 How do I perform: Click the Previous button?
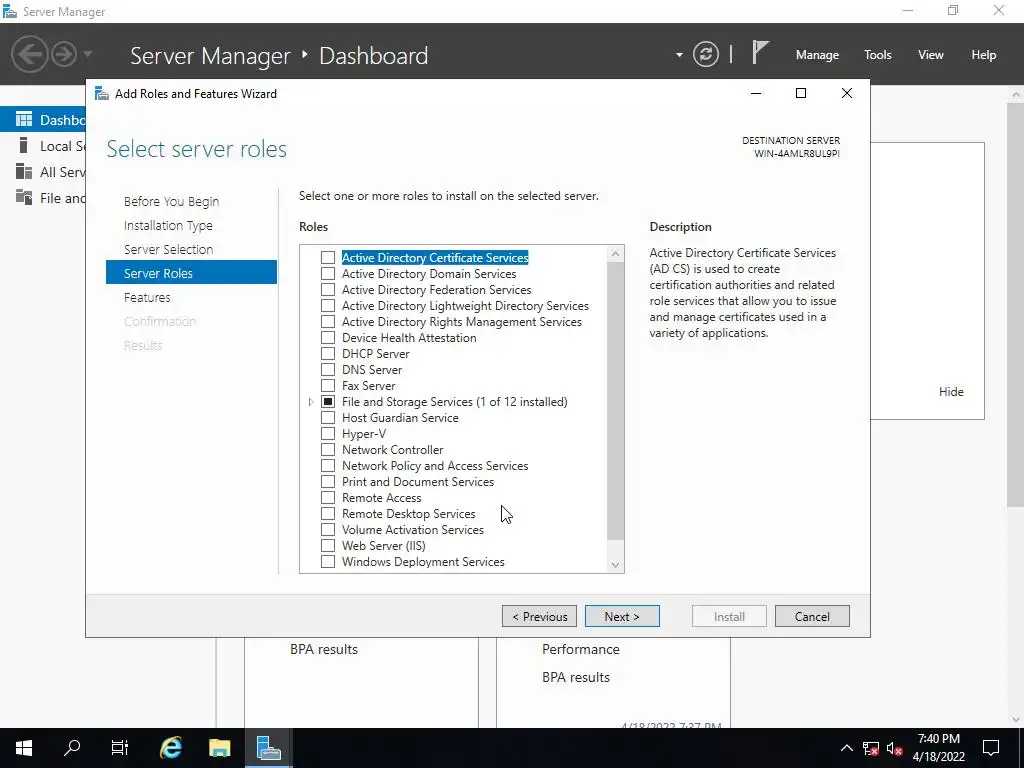tap(539, 616)
